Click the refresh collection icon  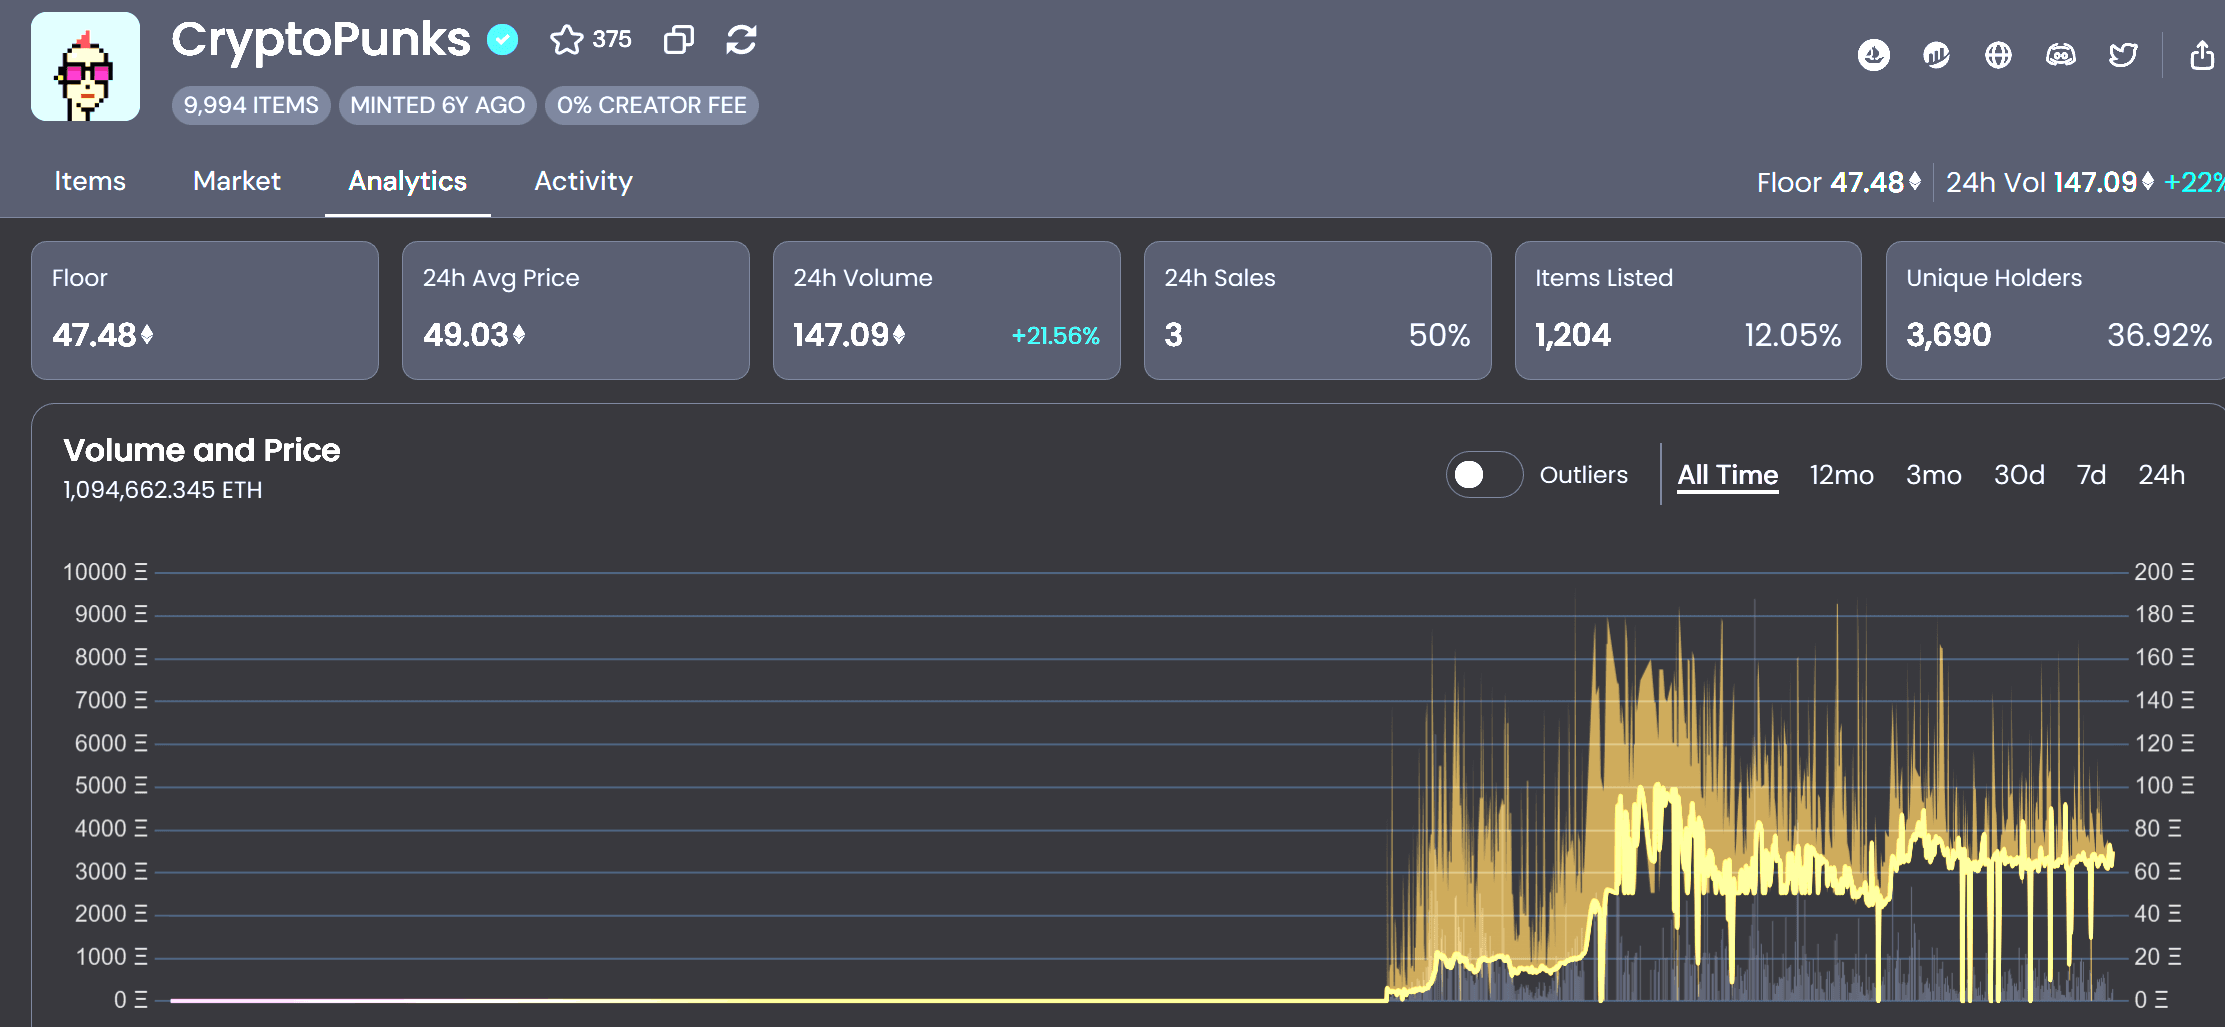pos(741,40)
